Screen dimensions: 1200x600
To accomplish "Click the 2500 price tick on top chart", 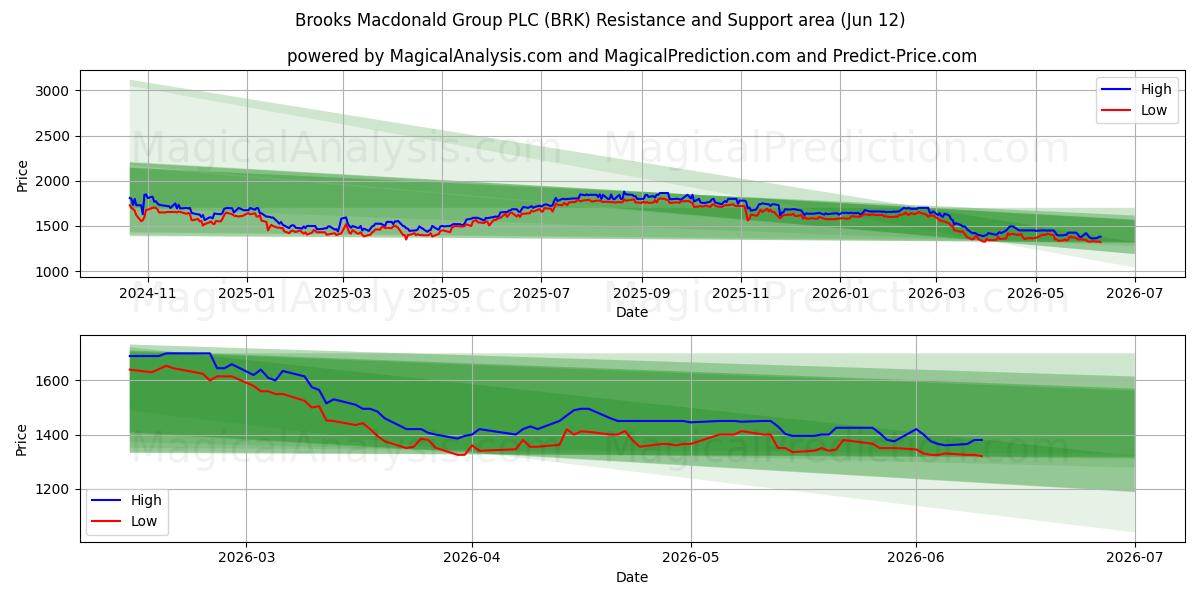I will tap(52, 136).
